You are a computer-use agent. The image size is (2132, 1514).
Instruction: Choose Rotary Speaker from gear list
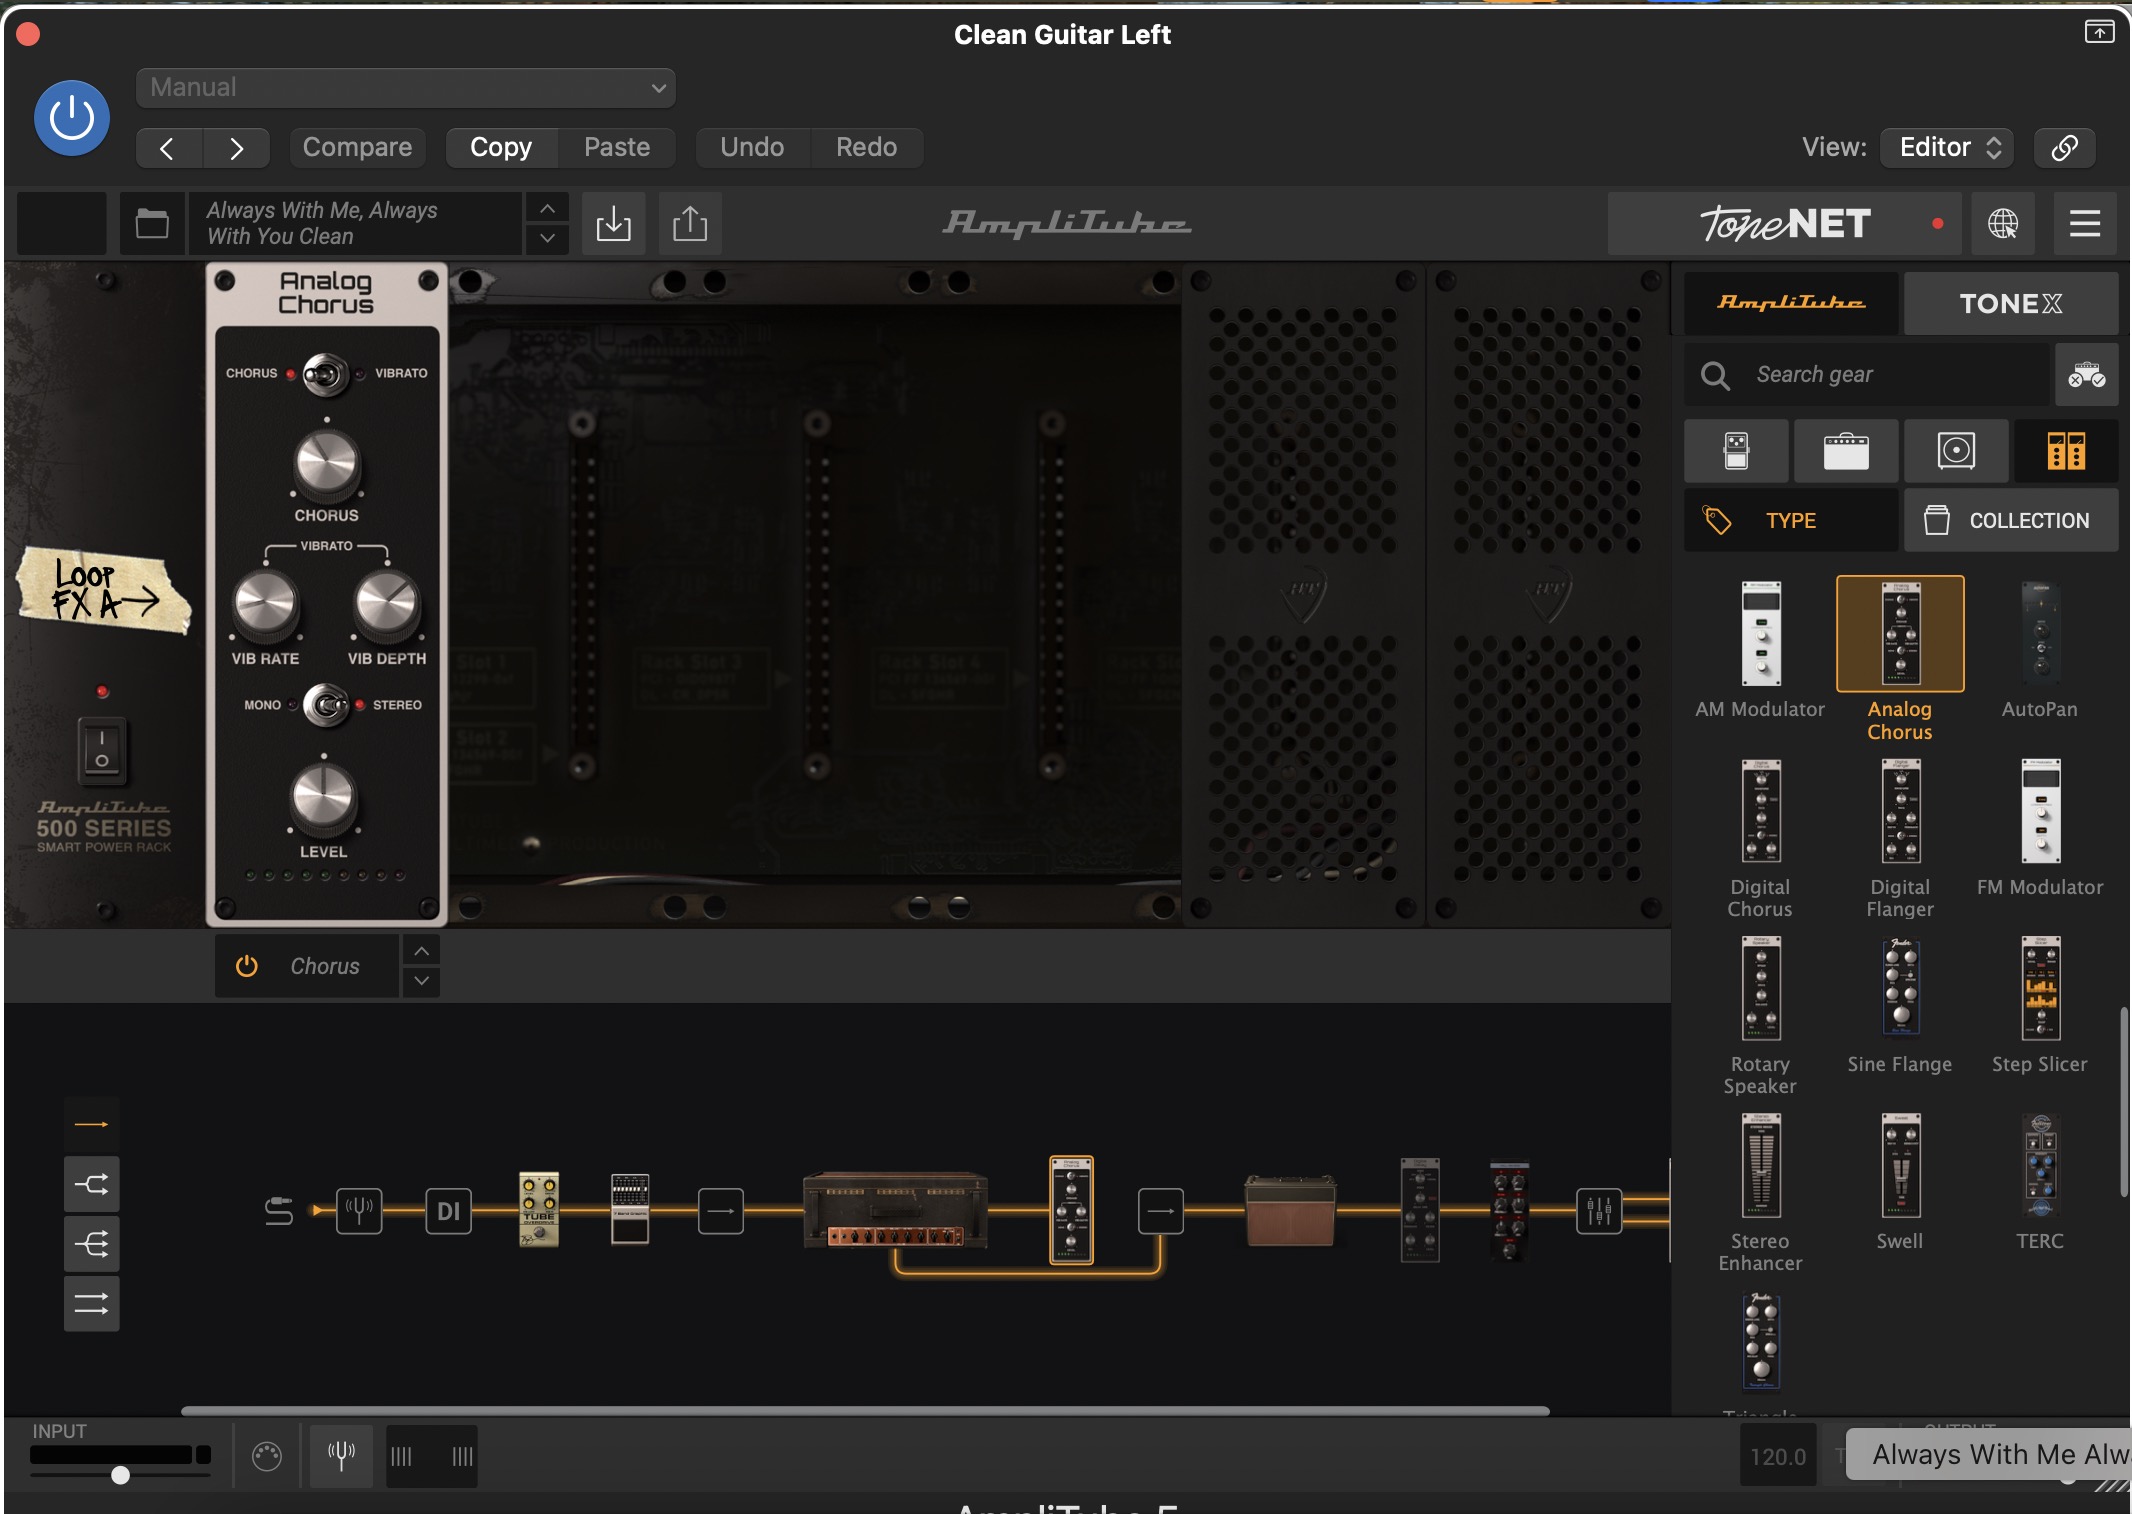[x=1760, y=1015]
